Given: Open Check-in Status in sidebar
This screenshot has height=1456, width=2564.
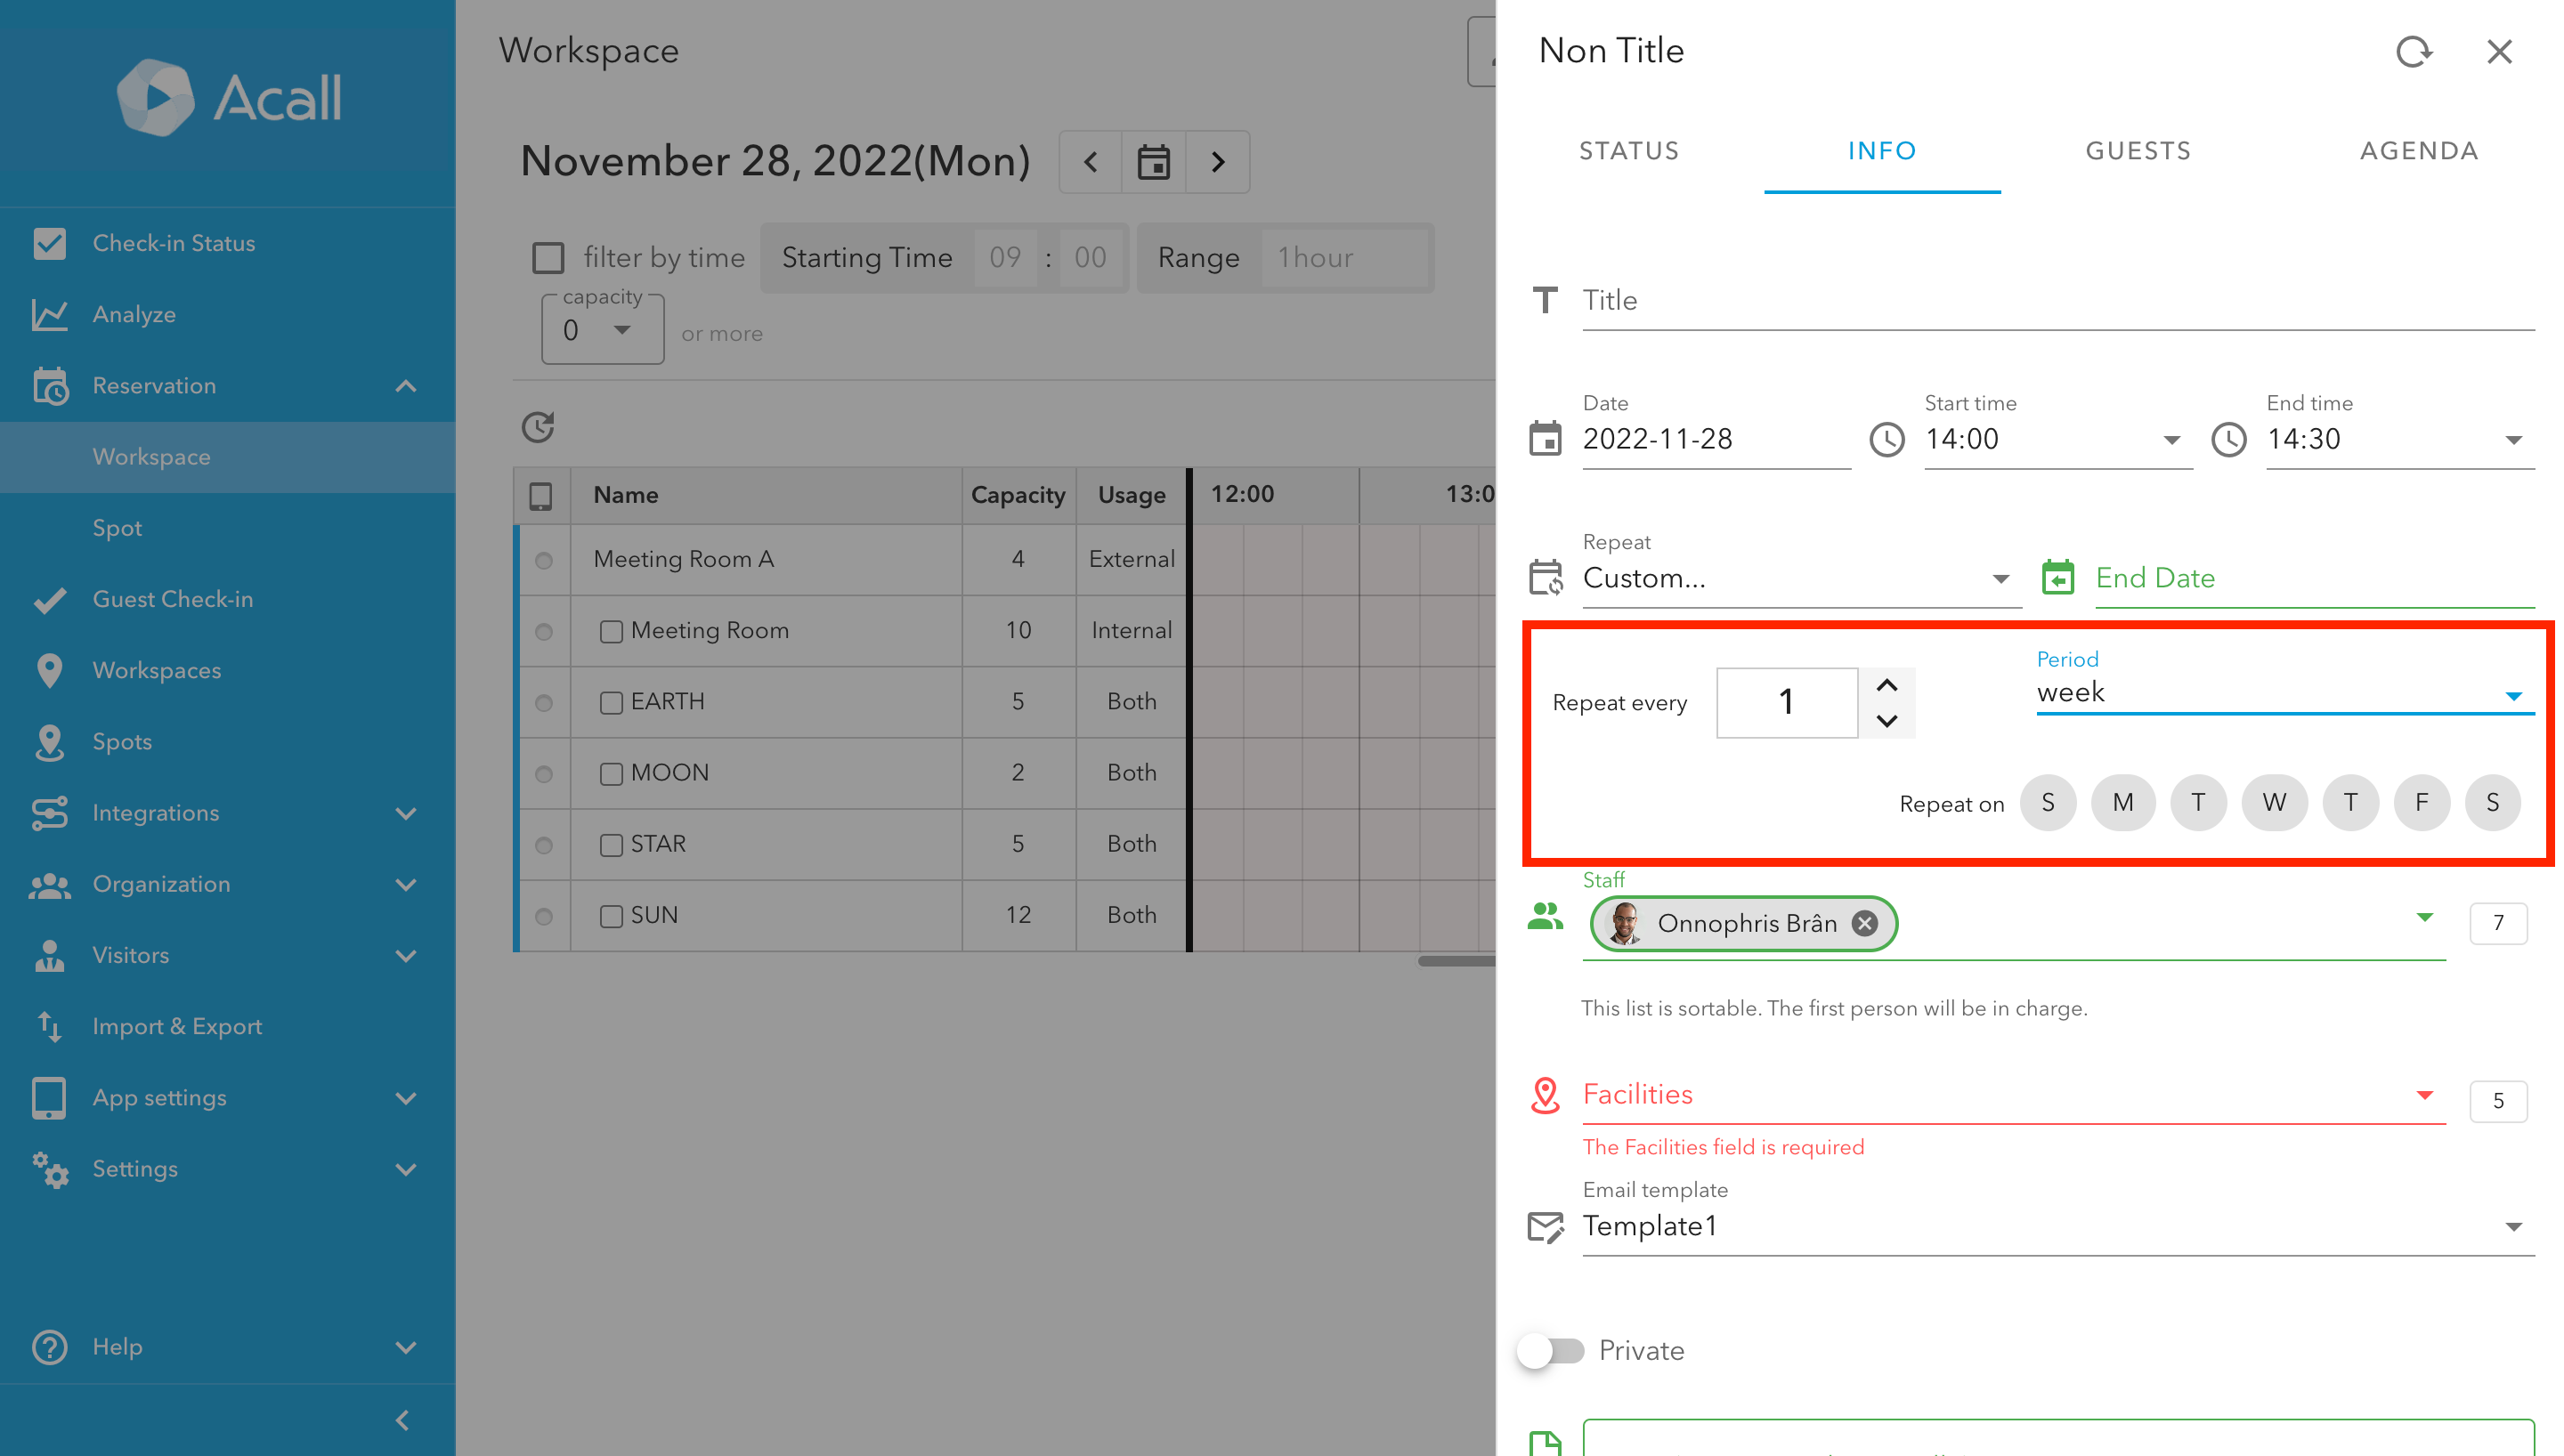Looking at the screenshot, I should tap(174, 243).
